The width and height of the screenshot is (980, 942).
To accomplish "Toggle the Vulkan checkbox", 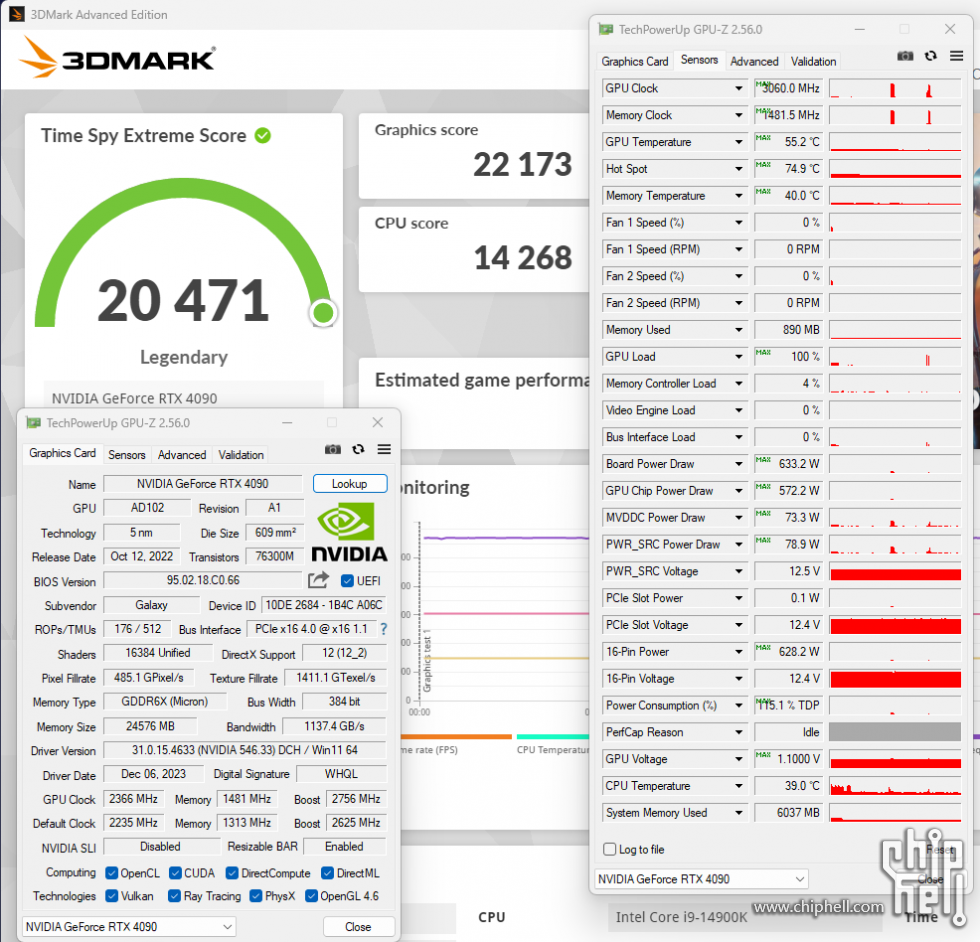I will coord(112,896).
